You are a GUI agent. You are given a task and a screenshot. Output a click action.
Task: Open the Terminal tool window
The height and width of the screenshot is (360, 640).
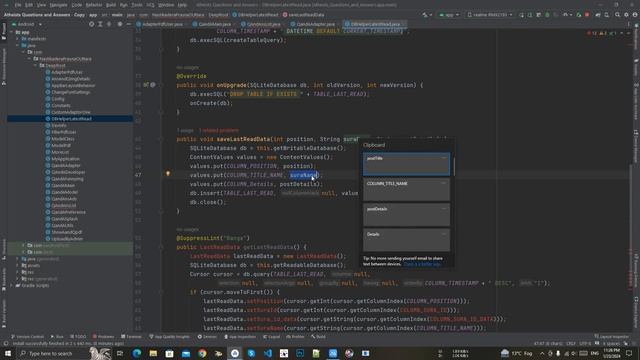(131, 337)
